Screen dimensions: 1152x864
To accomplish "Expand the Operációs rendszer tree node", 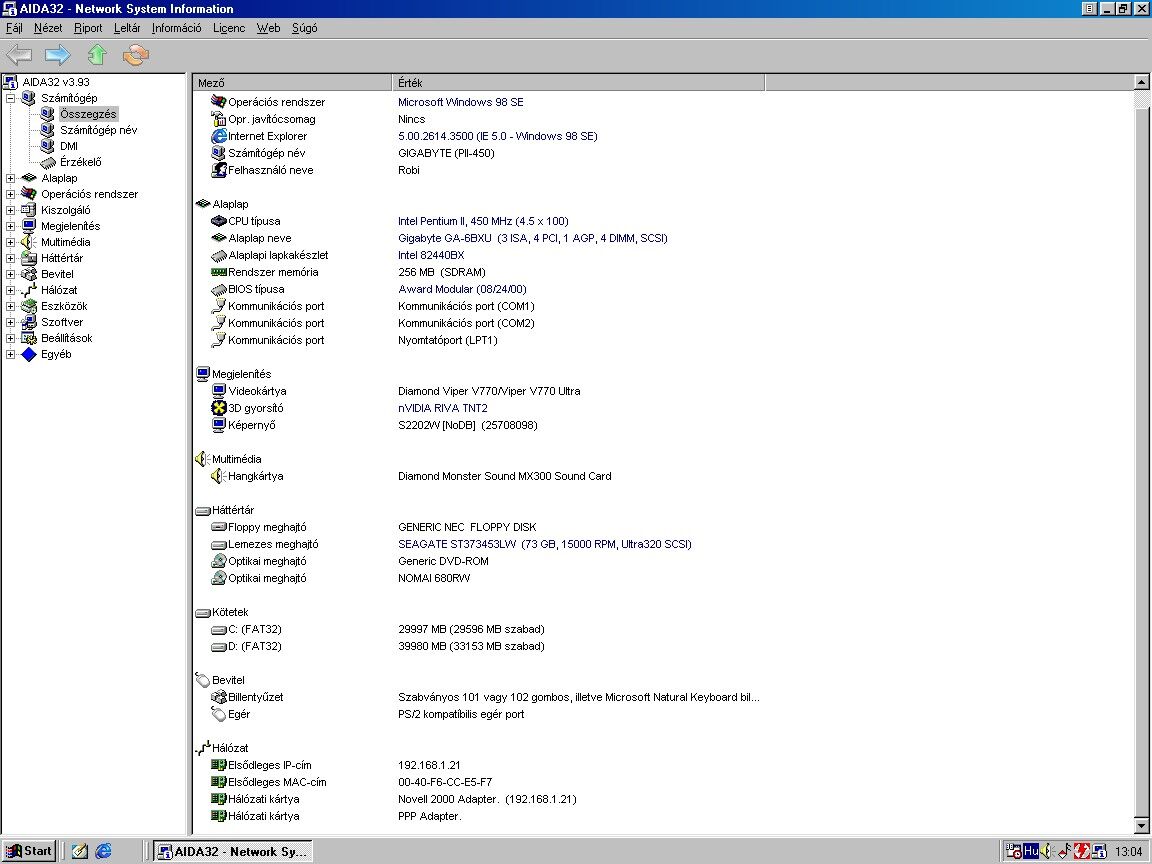I will tap(10, 195).
